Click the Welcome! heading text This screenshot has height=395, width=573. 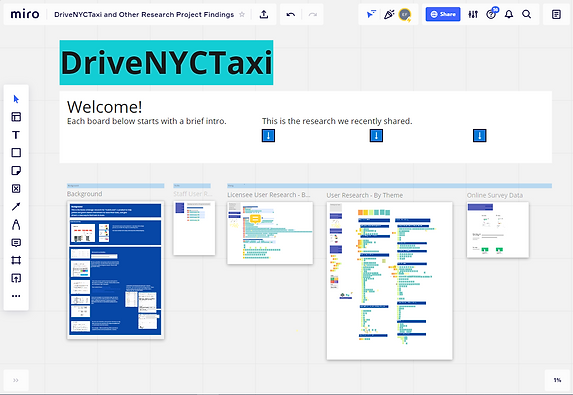[105, 107]
